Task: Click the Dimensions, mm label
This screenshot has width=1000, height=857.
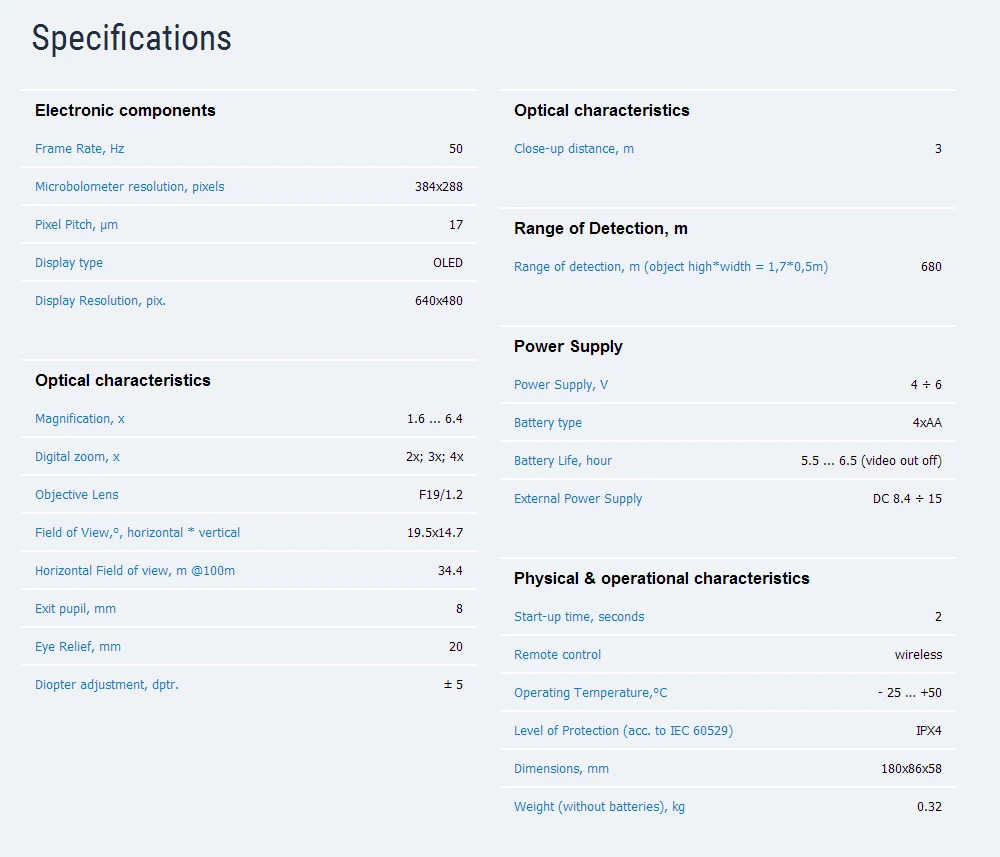Action: pyautogui.click(x=561, y=769)
